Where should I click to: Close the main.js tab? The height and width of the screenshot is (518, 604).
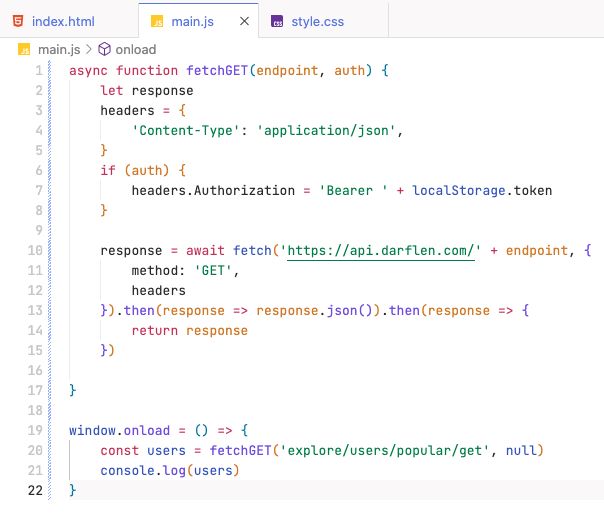[x=244, y=21]
